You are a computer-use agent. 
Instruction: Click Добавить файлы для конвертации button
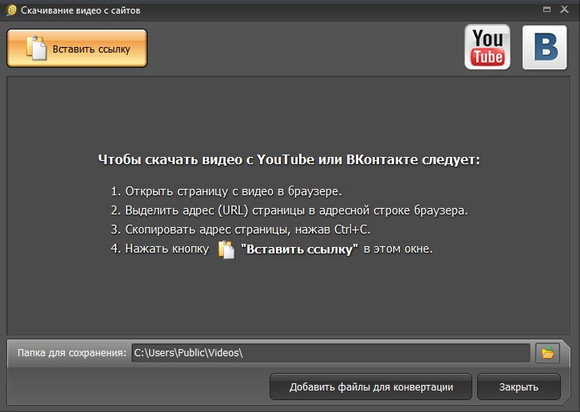click(x=371, y=387)
